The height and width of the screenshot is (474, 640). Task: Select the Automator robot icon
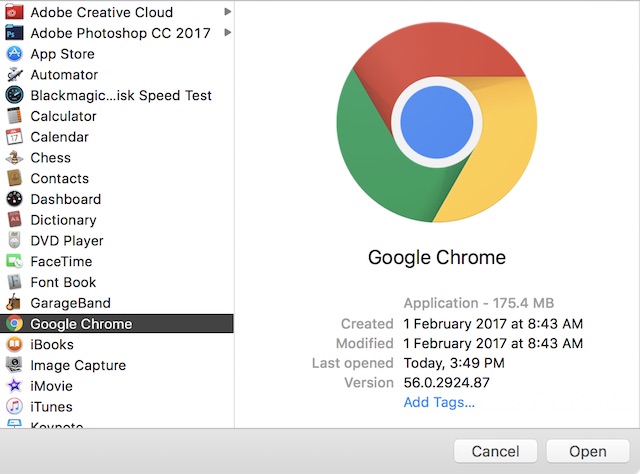pyautogui.click(x=14, y=75)
